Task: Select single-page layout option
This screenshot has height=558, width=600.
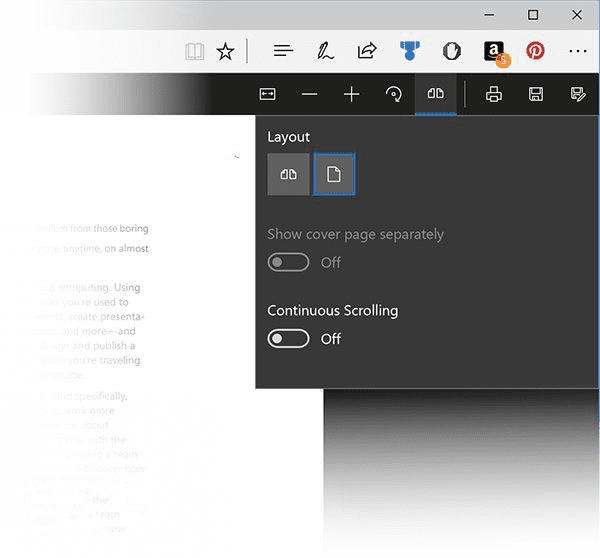Action: (334, 175)
